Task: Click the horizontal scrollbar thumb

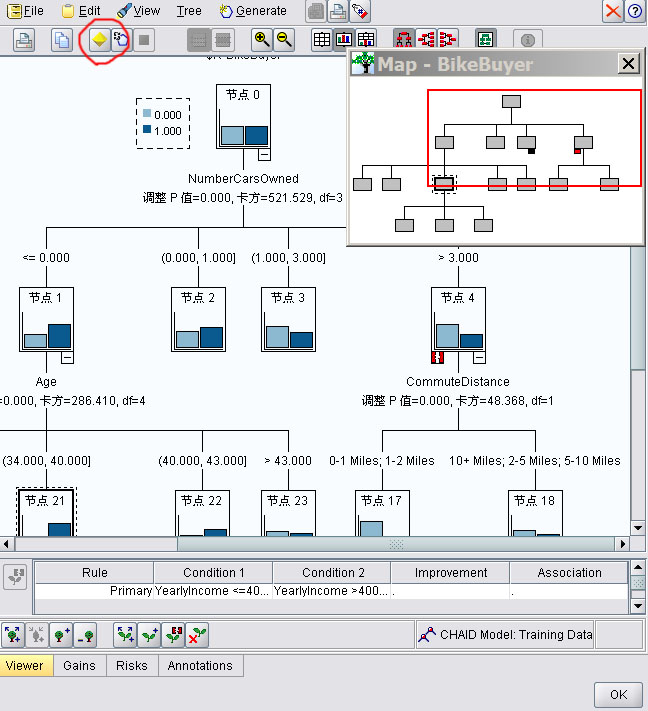Action: tap(395, 544)
